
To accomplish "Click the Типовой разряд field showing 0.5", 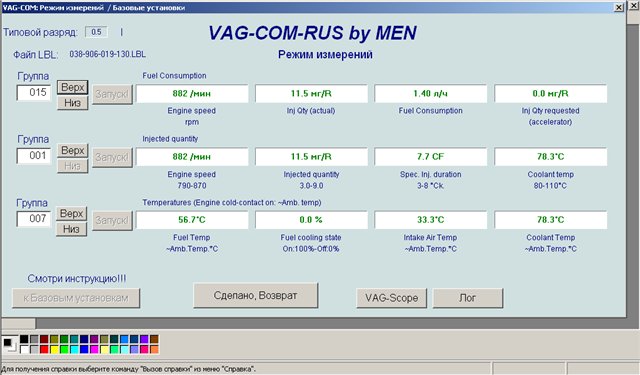I will [96, 32].
